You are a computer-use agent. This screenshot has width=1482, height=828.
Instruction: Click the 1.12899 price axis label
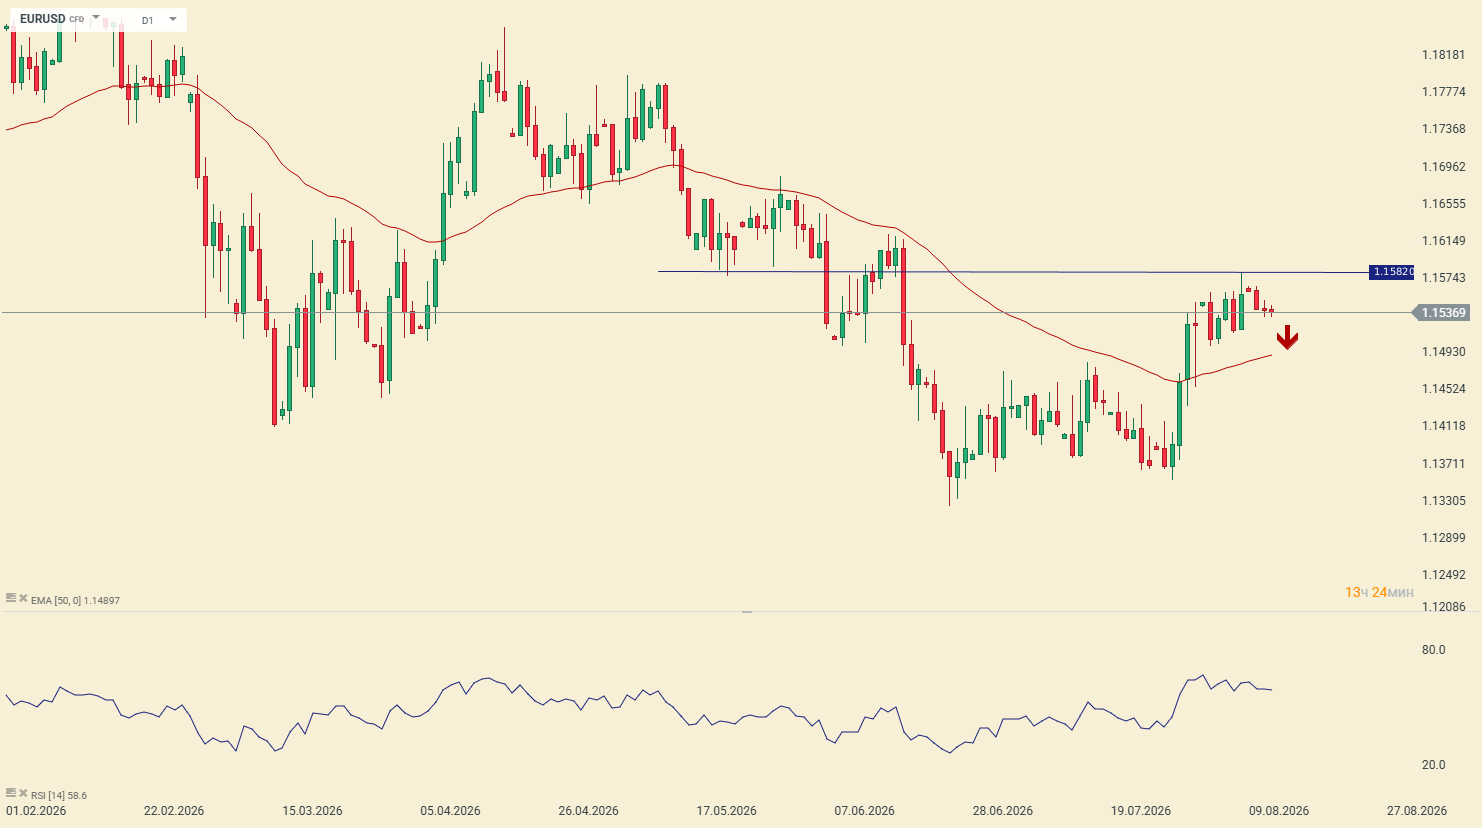(1443, 538)
